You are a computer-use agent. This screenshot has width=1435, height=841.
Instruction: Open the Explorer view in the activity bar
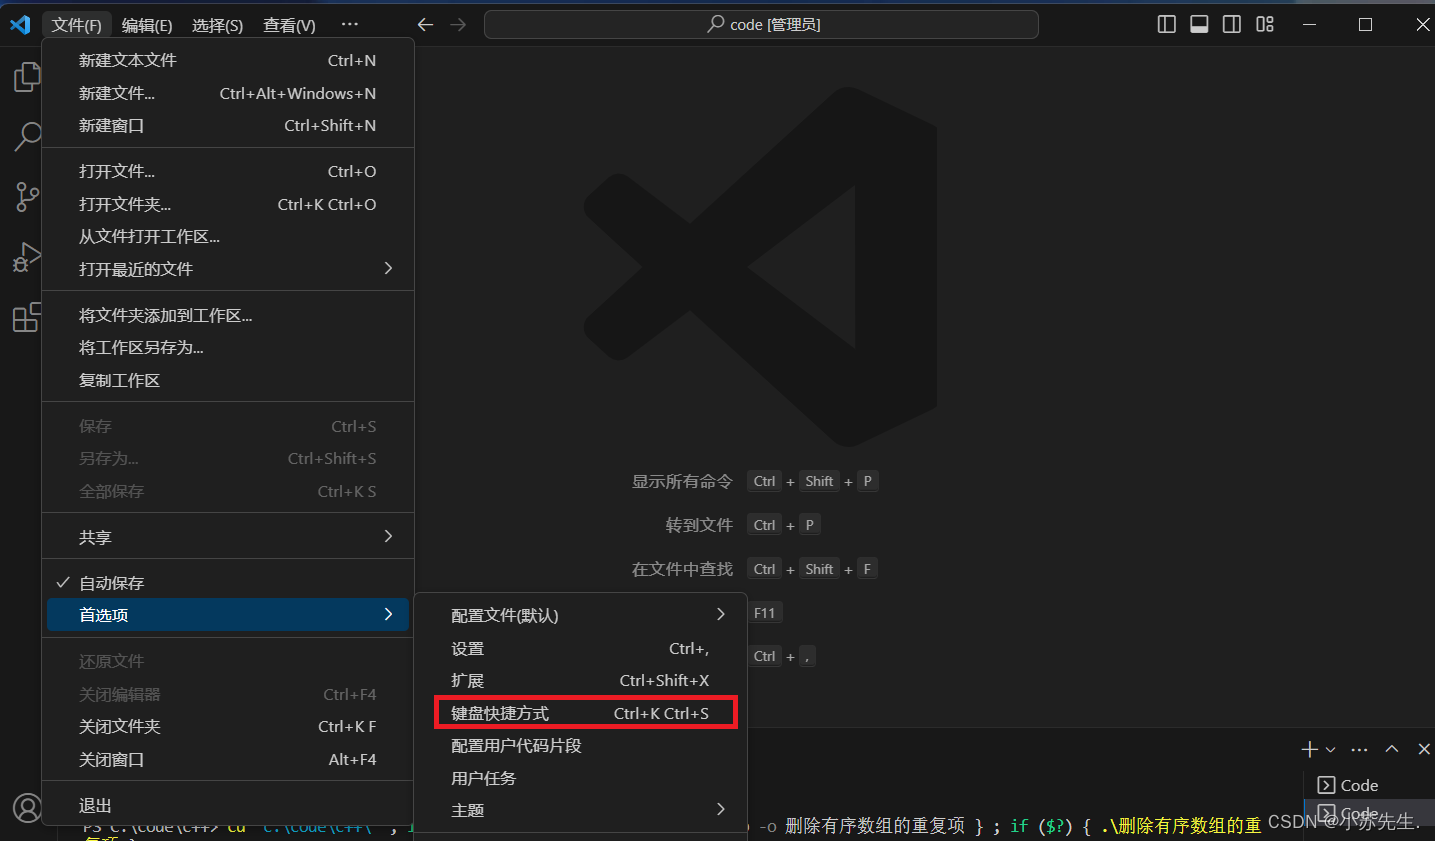tap(26, 75)
